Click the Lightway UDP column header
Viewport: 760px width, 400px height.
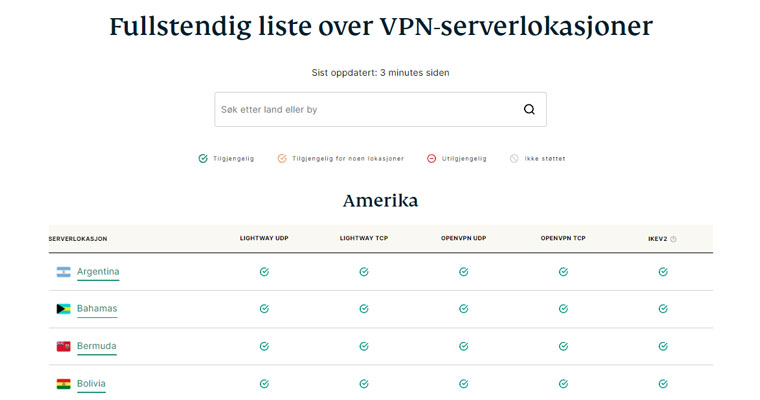[264, 239]
